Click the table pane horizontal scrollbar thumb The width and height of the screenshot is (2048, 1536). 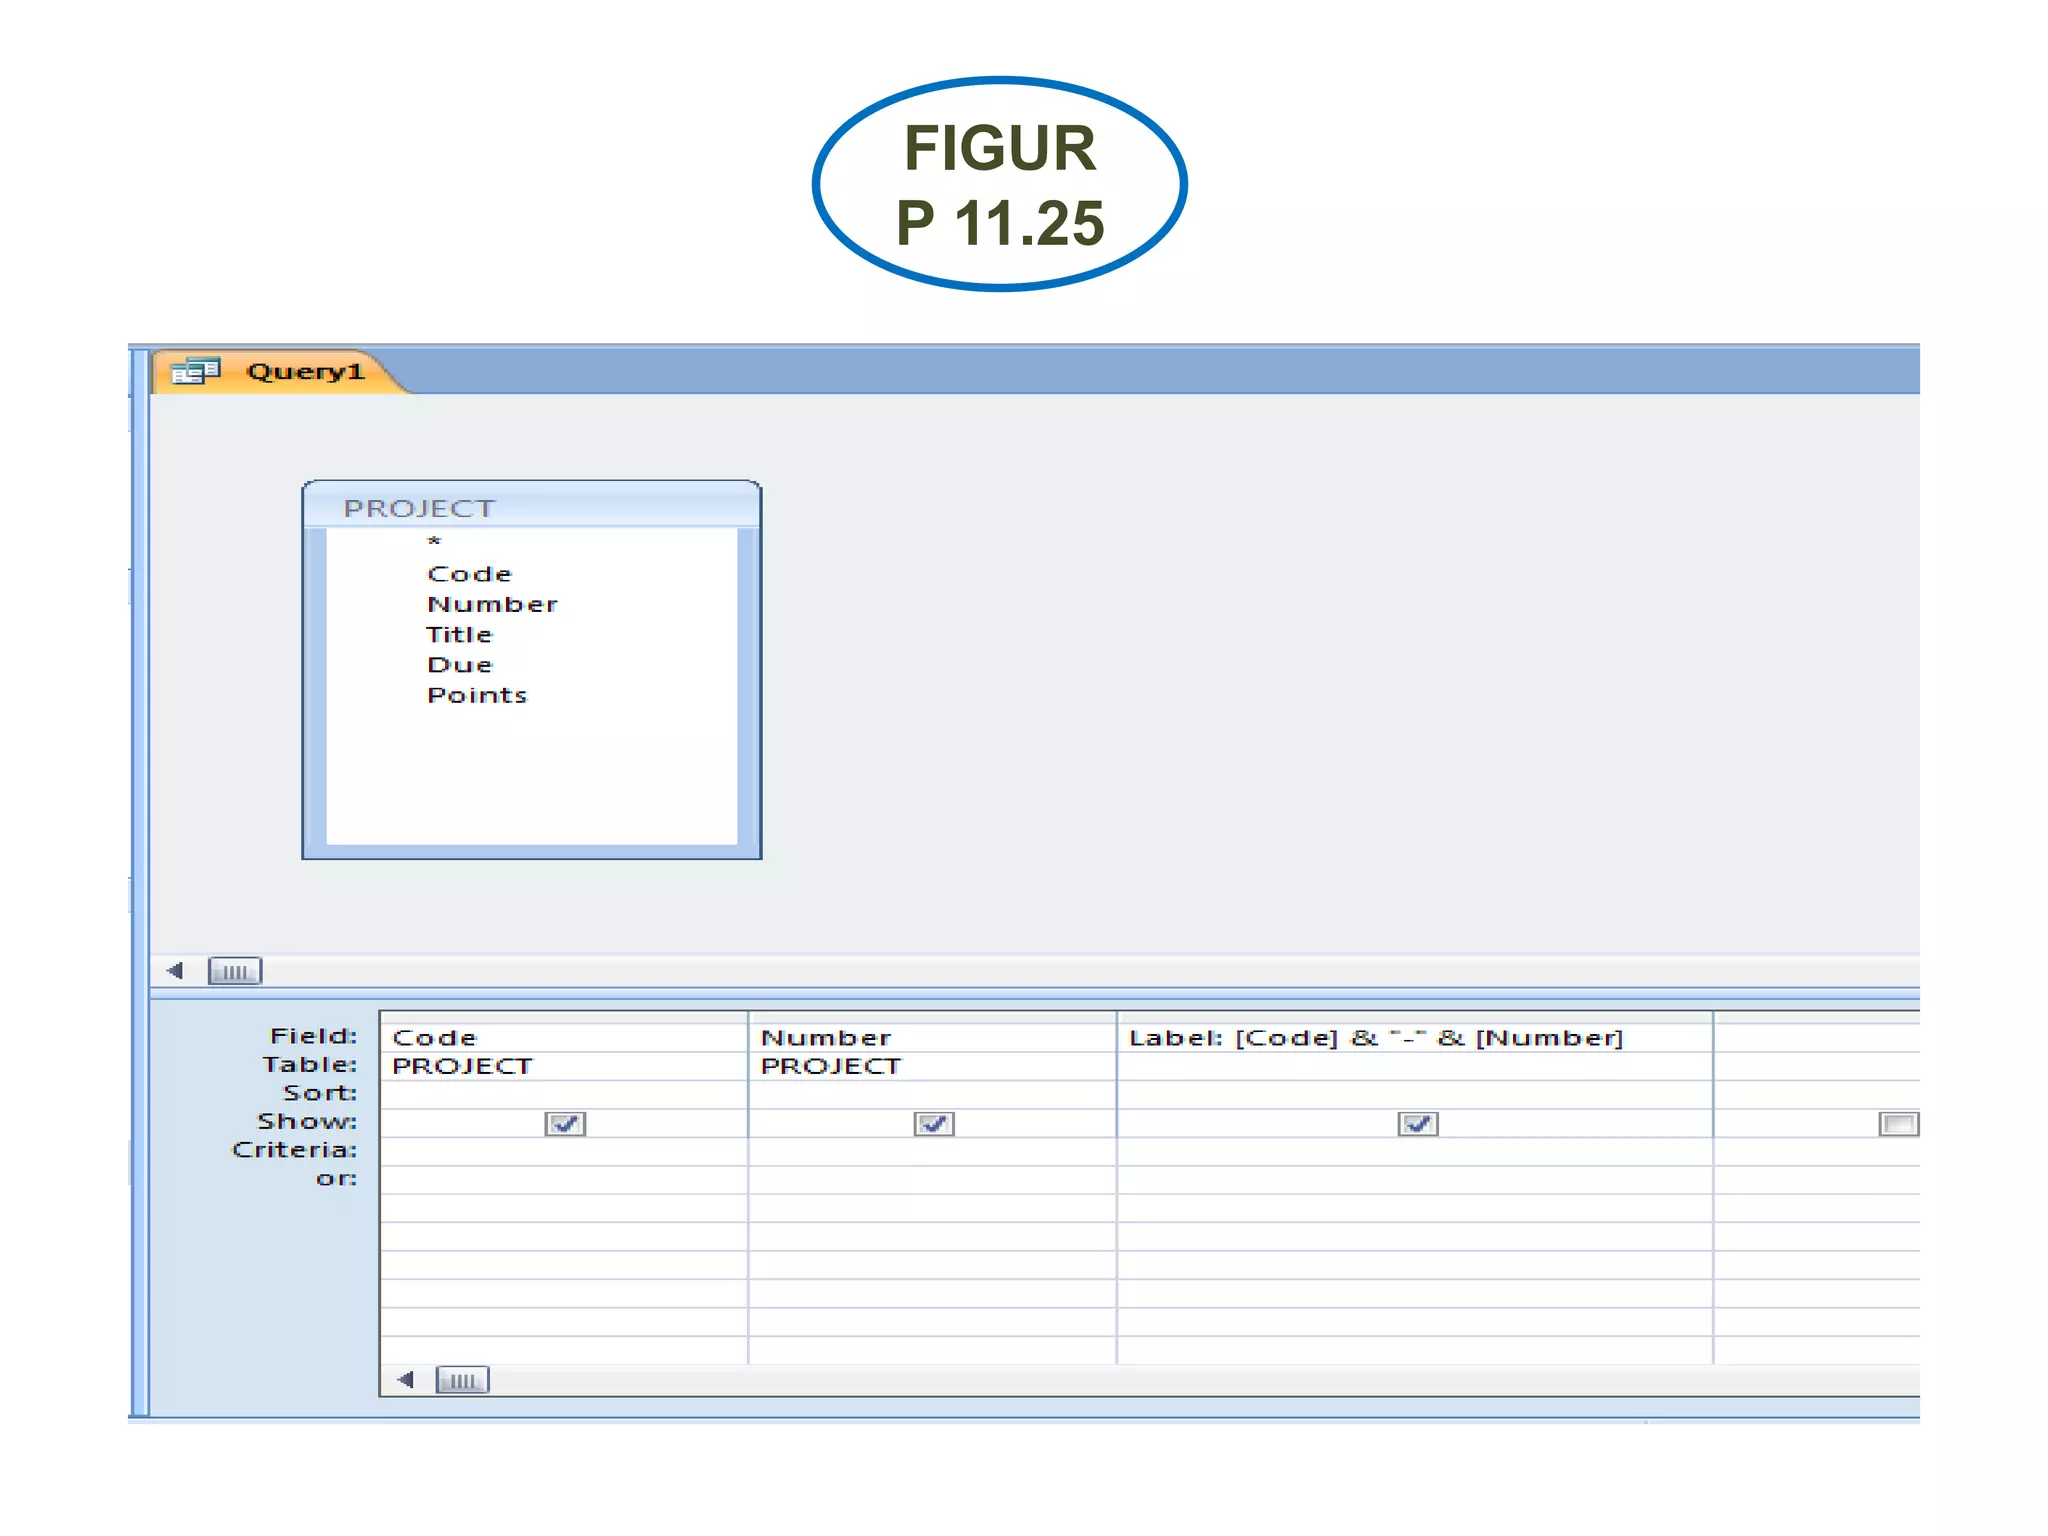[x=234, y=971]
